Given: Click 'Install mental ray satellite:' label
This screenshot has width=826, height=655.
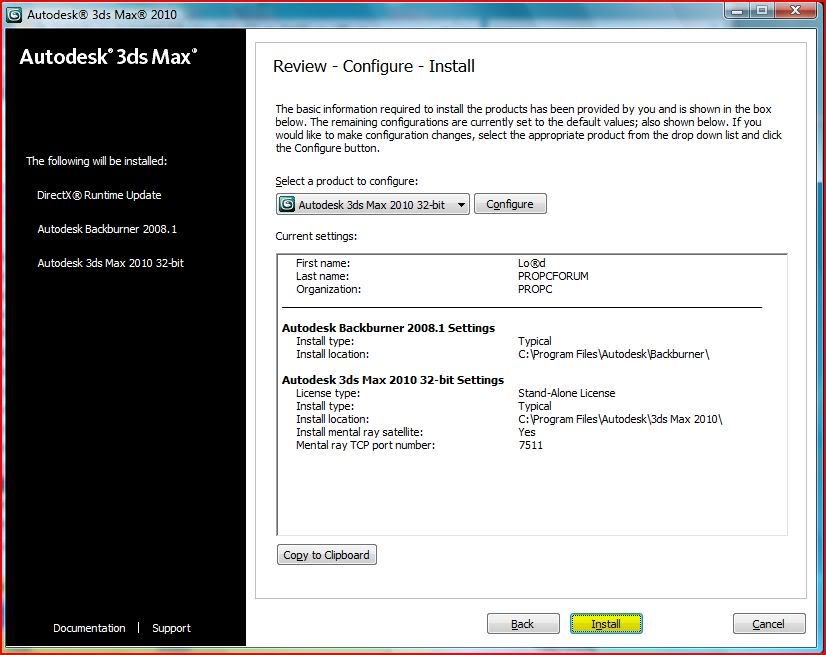Looking at the screenshot, I should (359, 432).
